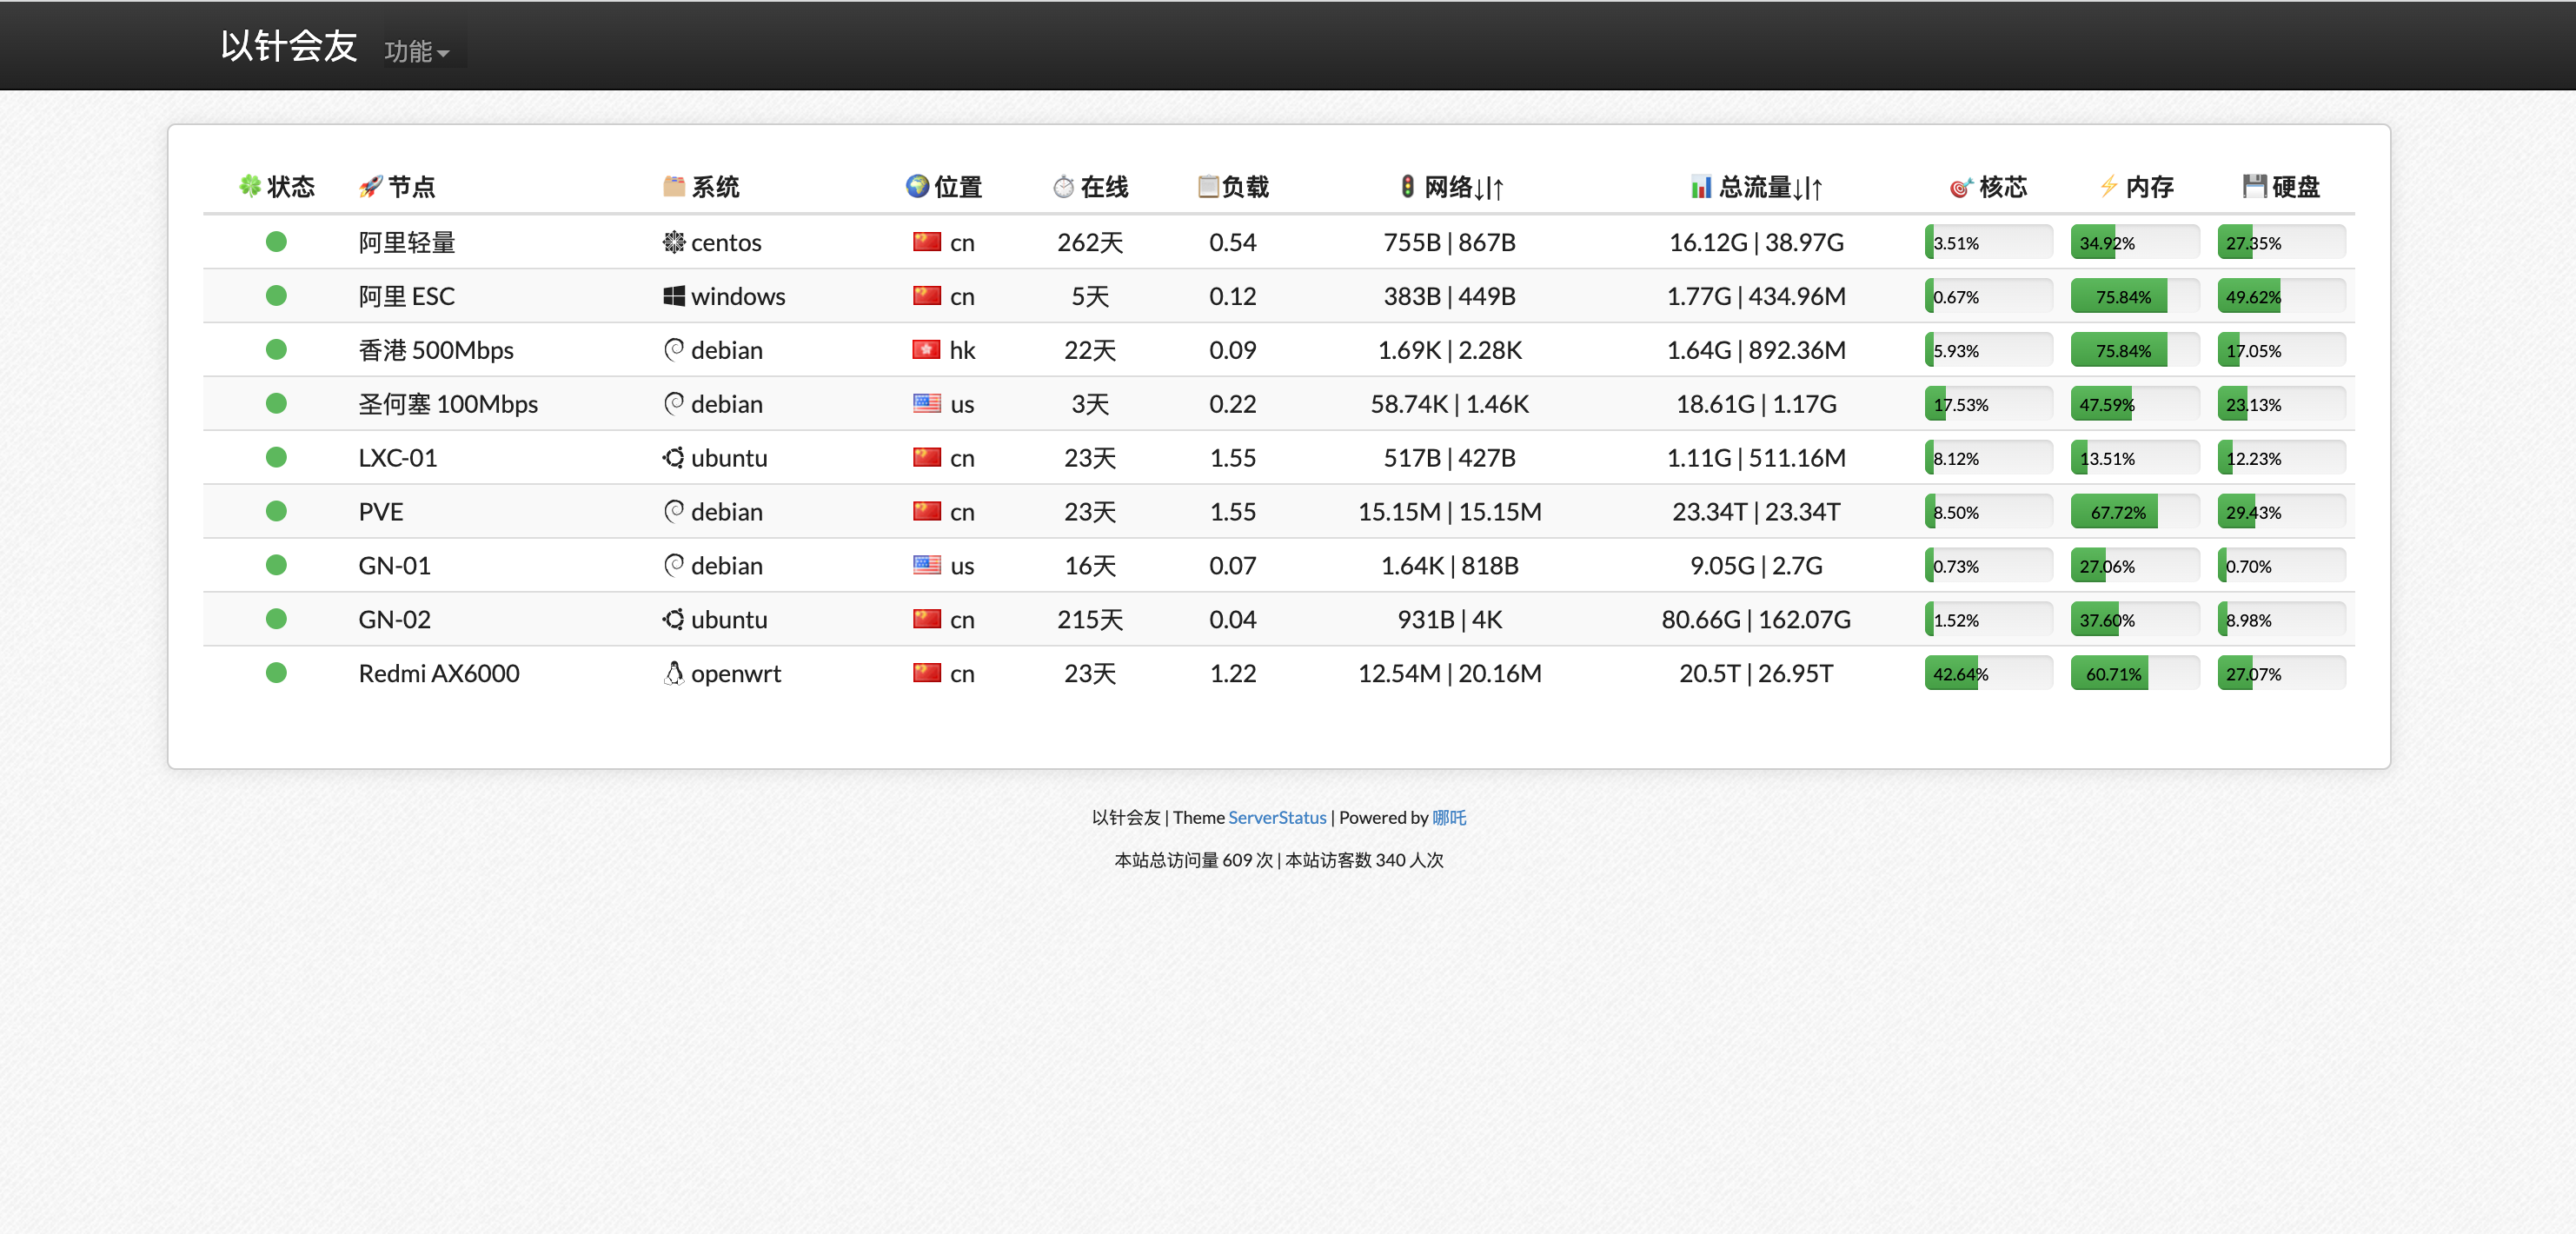Expand the Redmi AX6000 node row

439,673
